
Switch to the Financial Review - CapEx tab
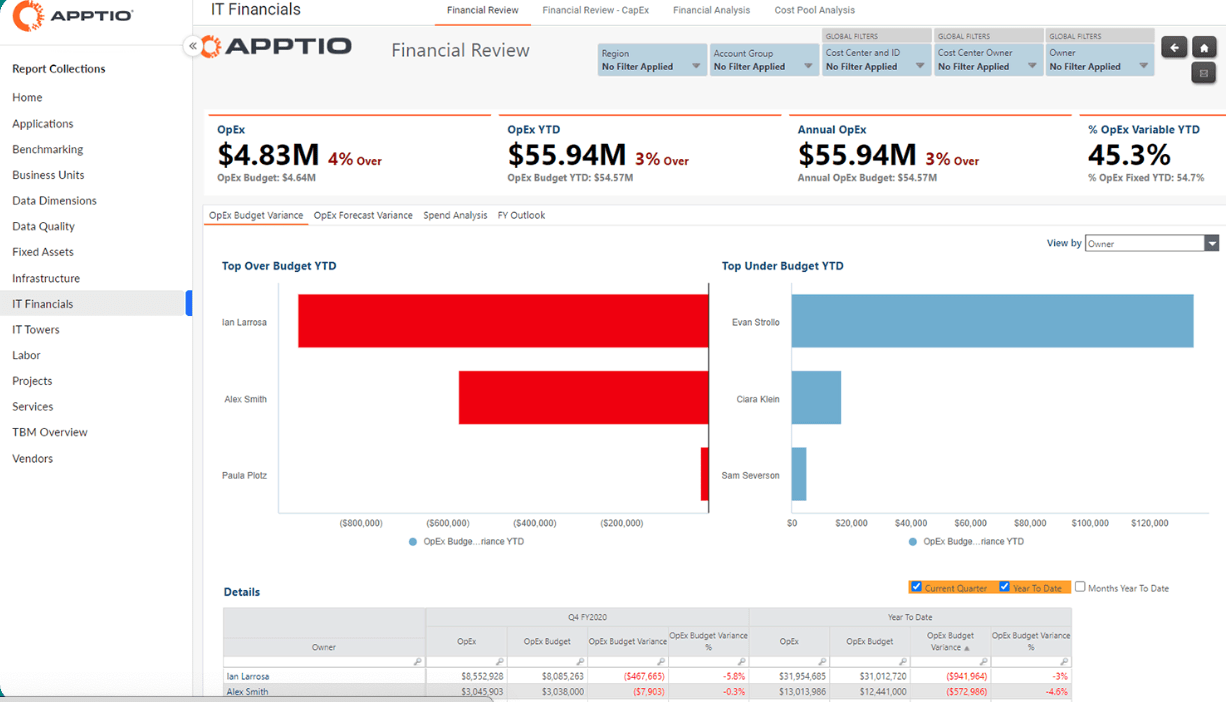[595, 10]
